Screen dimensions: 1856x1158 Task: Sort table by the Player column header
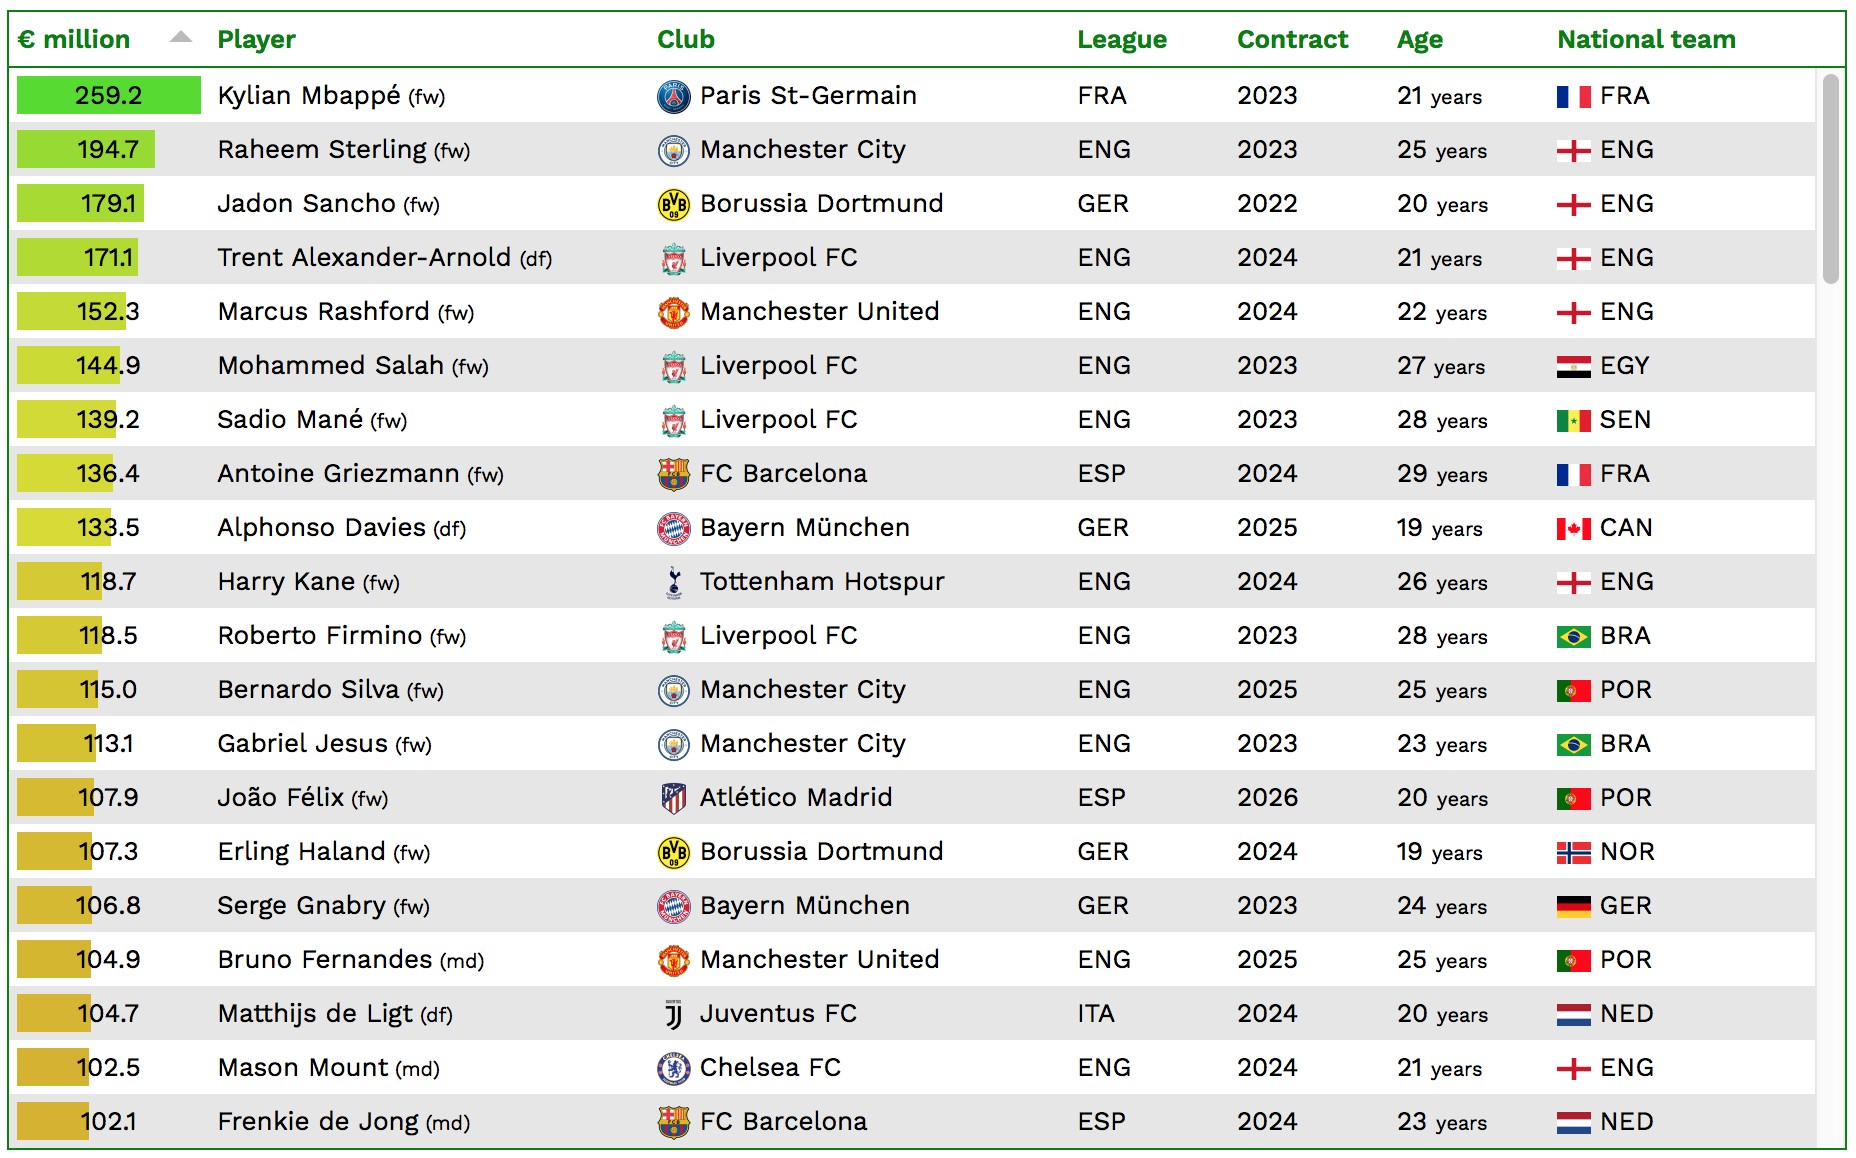coord(257,39)
